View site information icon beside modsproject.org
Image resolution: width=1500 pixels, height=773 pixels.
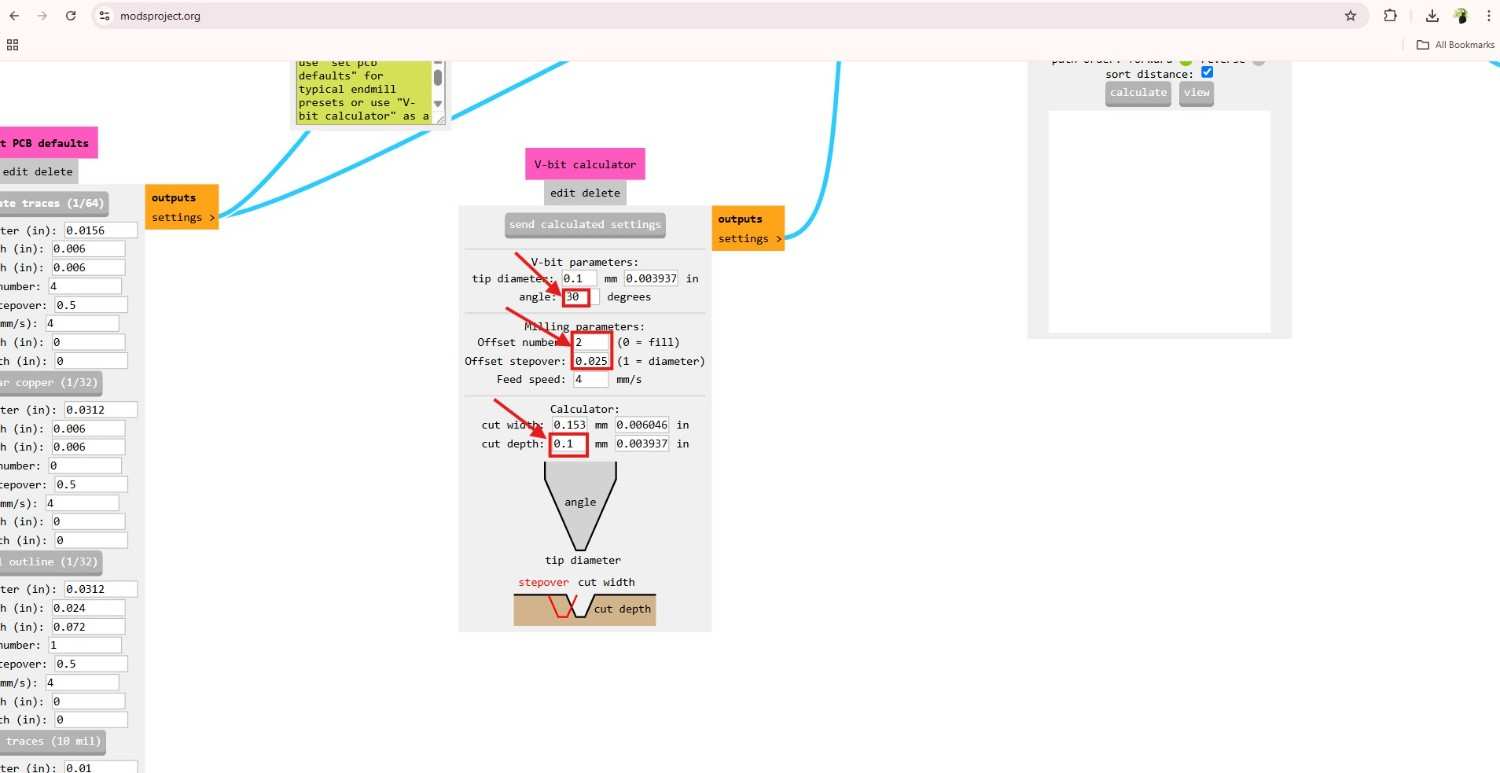tap(105, 16)
